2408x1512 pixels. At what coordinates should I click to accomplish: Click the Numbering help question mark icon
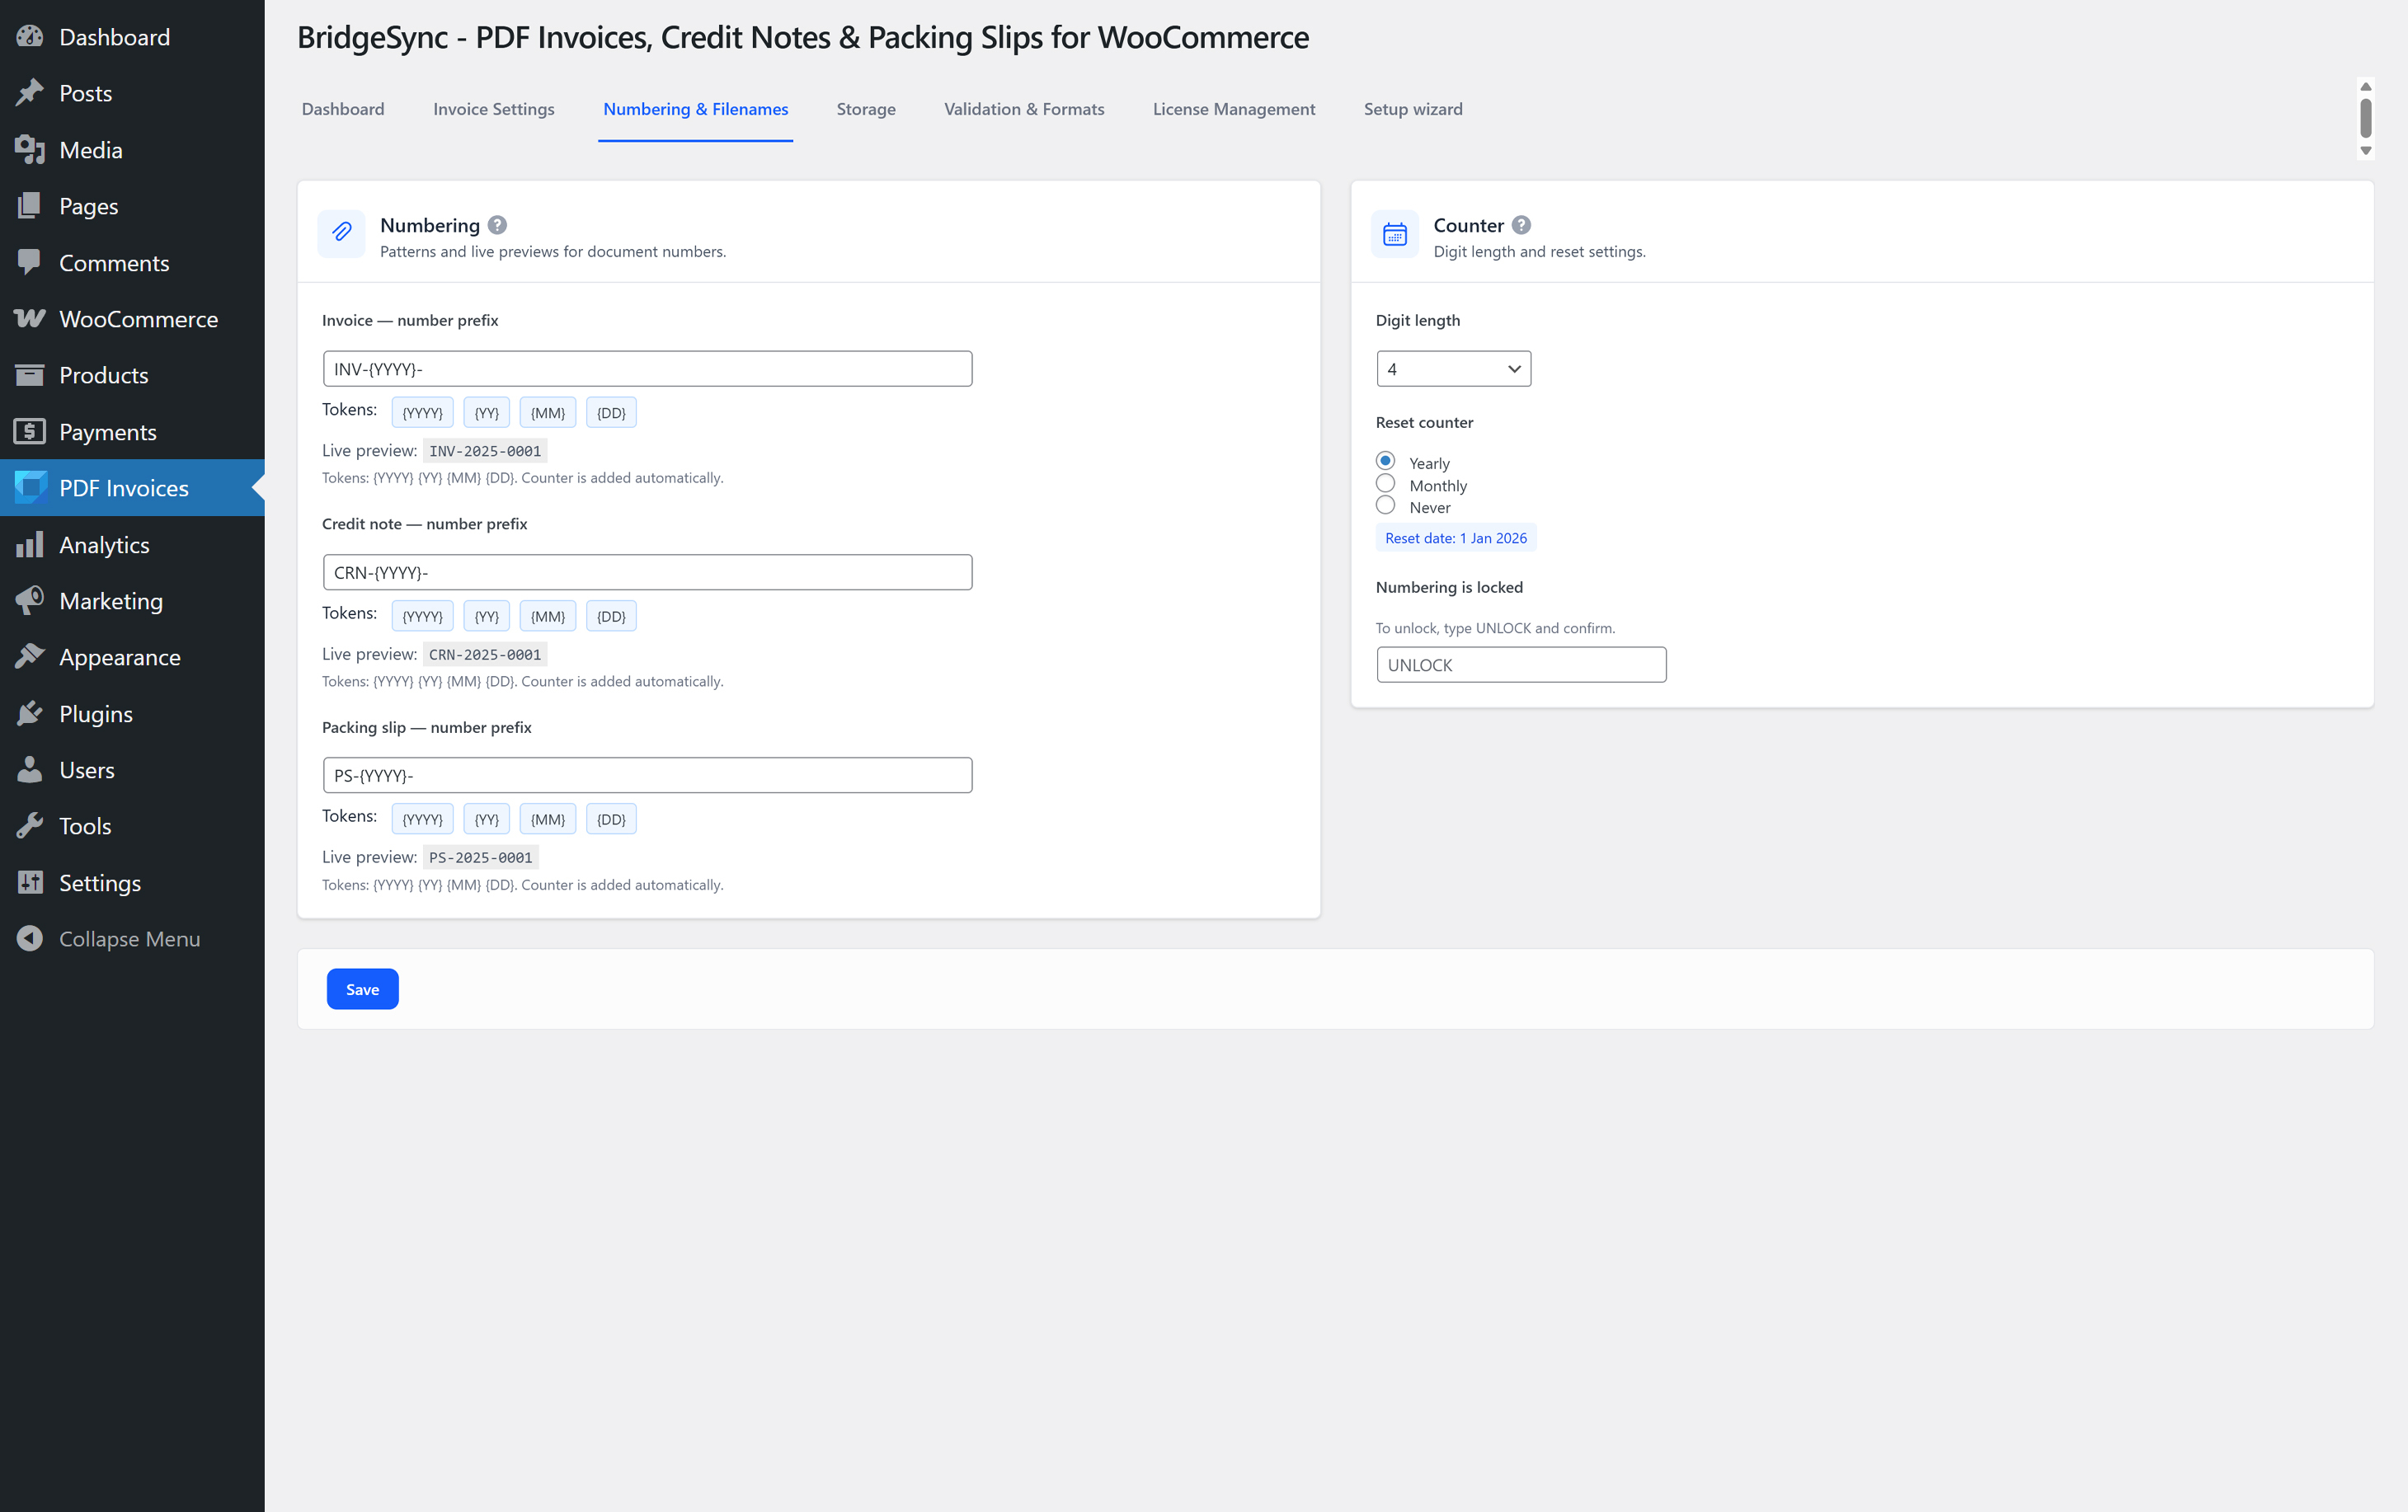pos(497,225)
